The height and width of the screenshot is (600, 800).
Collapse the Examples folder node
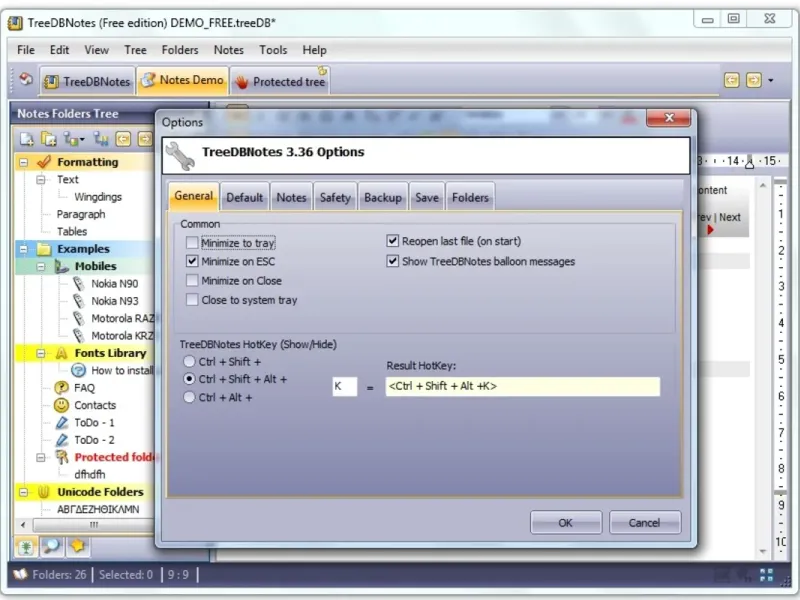click(23, 249)
